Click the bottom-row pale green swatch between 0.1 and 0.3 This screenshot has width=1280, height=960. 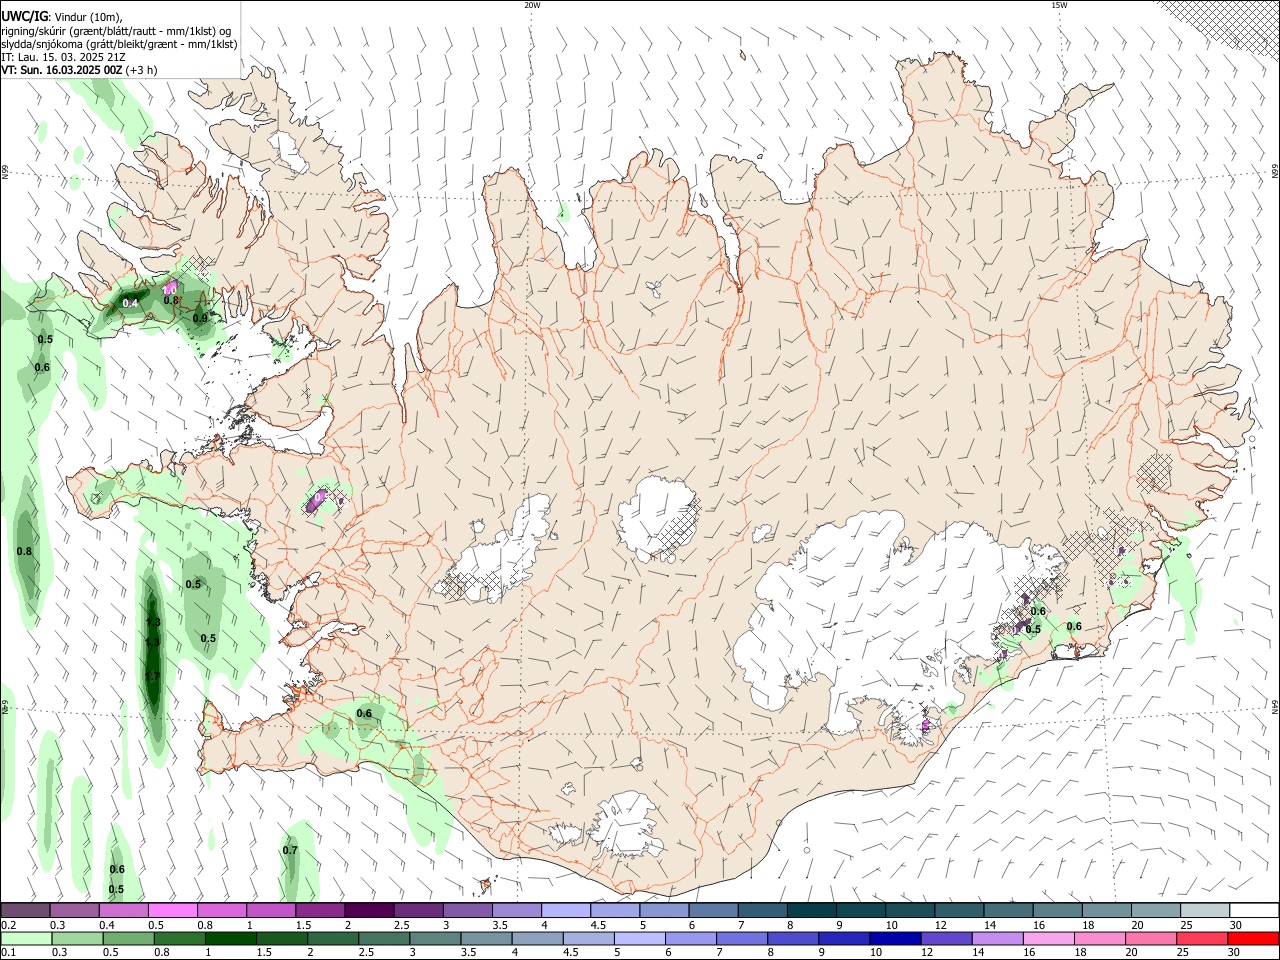26,938
